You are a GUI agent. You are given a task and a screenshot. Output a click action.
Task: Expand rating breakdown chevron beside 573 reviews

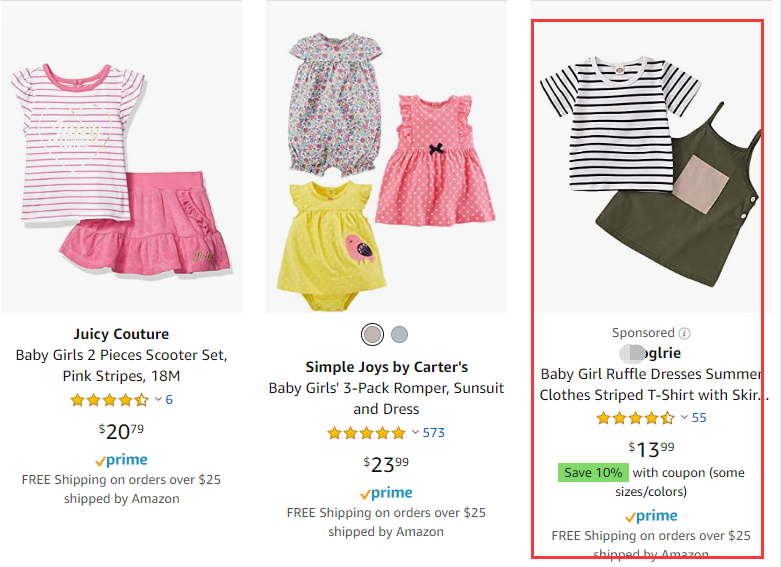[x=415, y=433]
